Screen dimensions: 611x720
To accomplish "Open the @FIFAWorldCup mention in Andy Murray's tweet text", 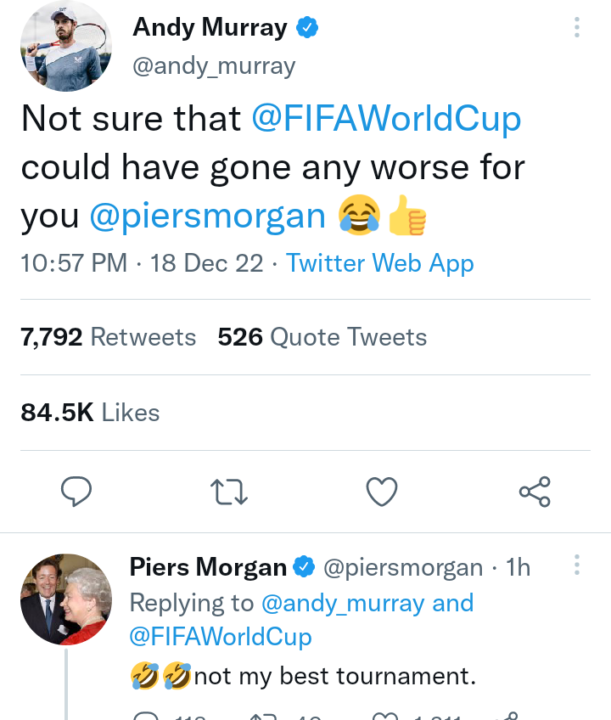I will click(x=386, y=120).
